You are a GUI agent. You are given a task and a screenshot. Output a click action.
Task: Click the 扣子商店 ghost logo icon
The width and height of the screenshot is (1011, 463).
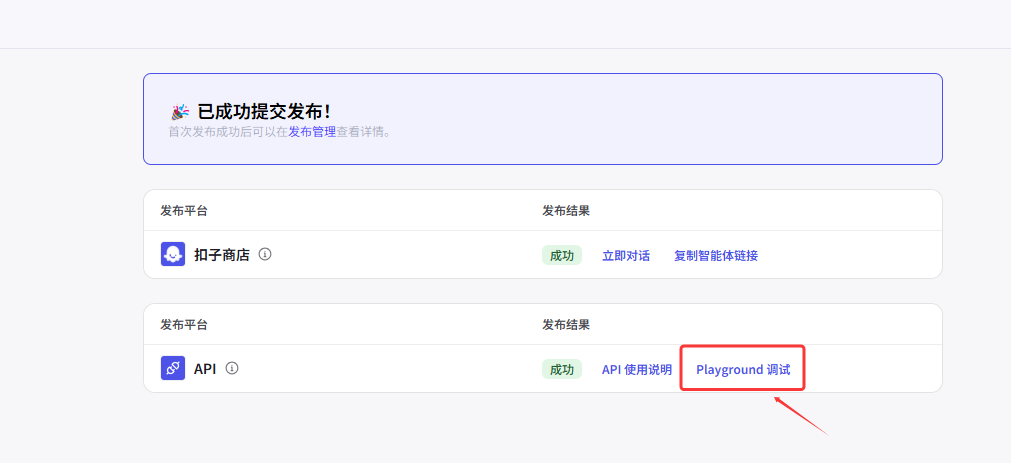tap(173, 255)
